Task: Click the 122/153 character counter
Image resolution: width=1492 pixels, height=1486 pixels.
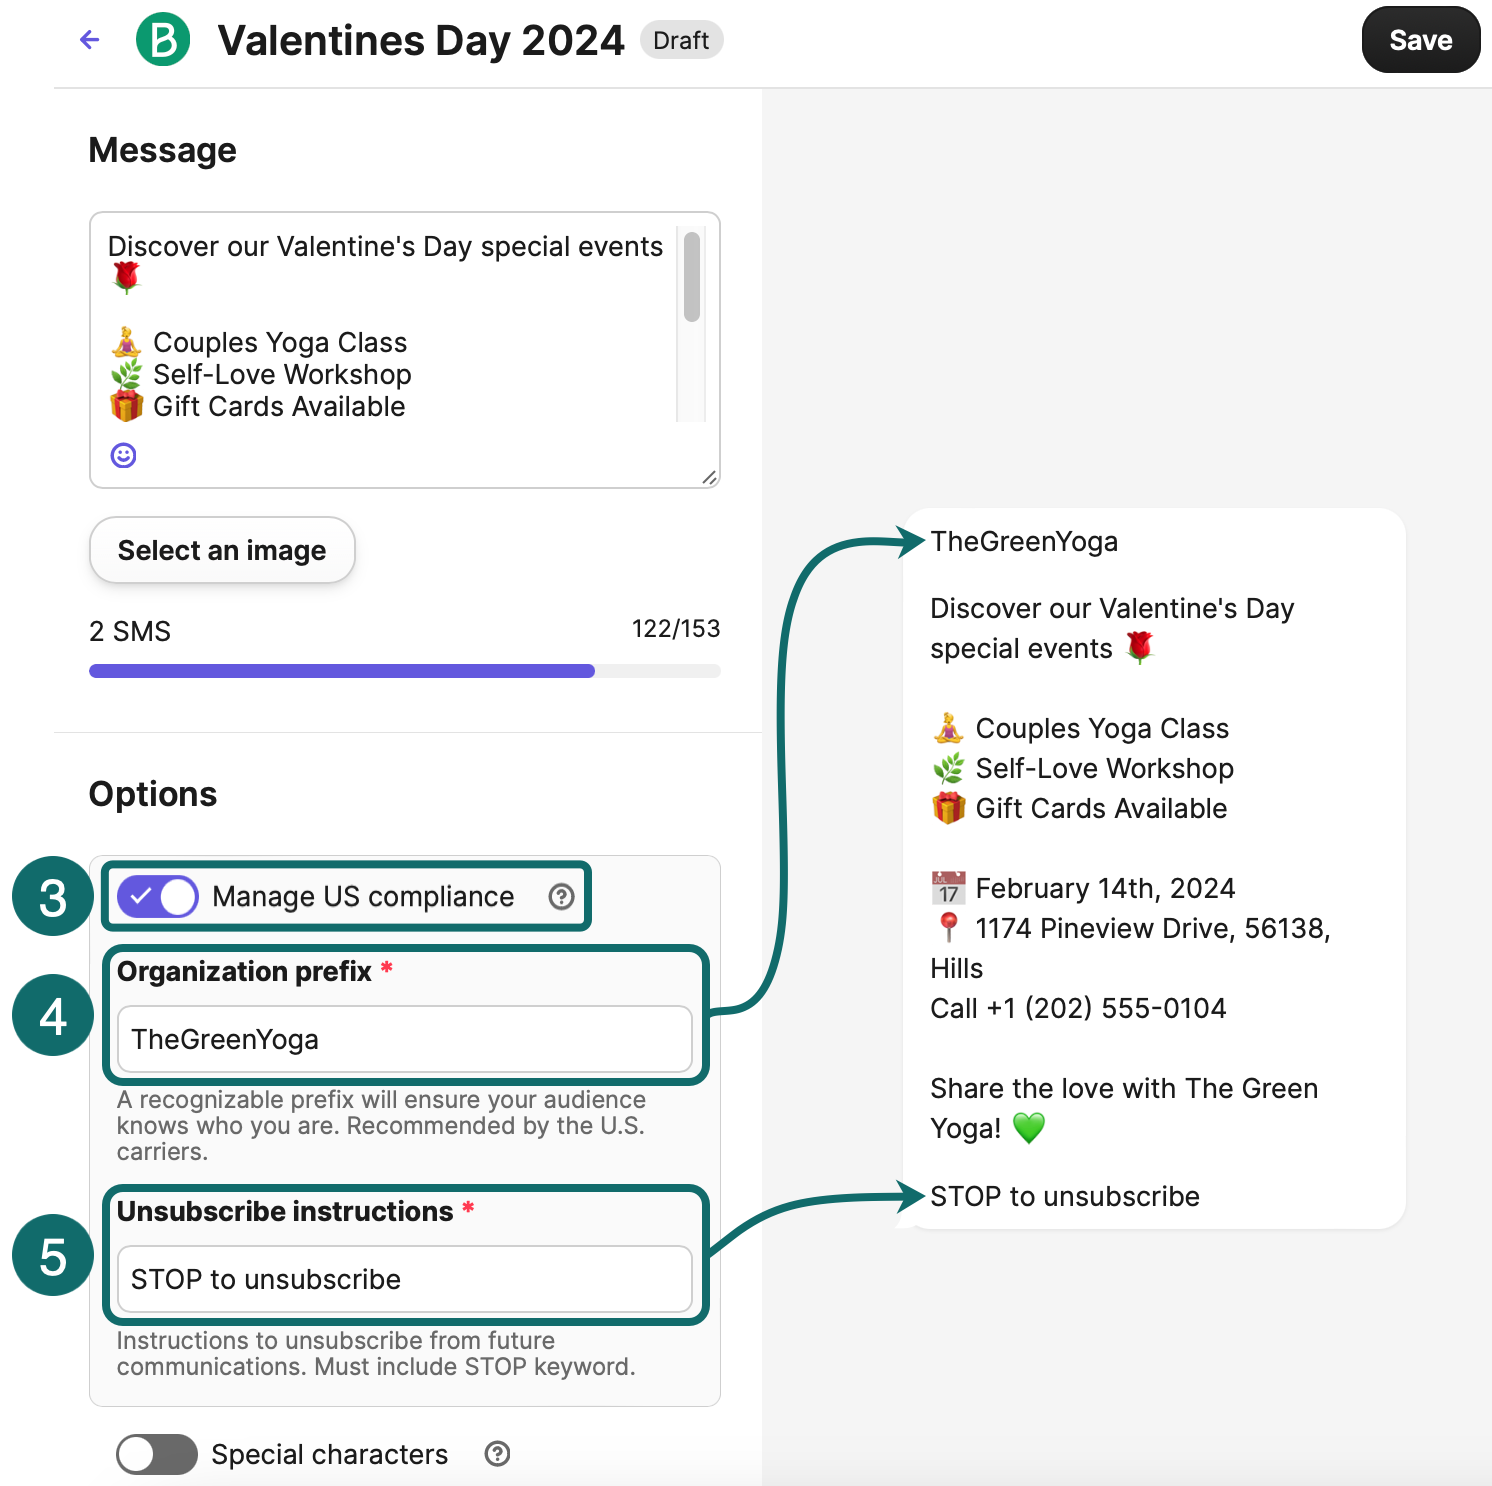Action: (676, 628)
